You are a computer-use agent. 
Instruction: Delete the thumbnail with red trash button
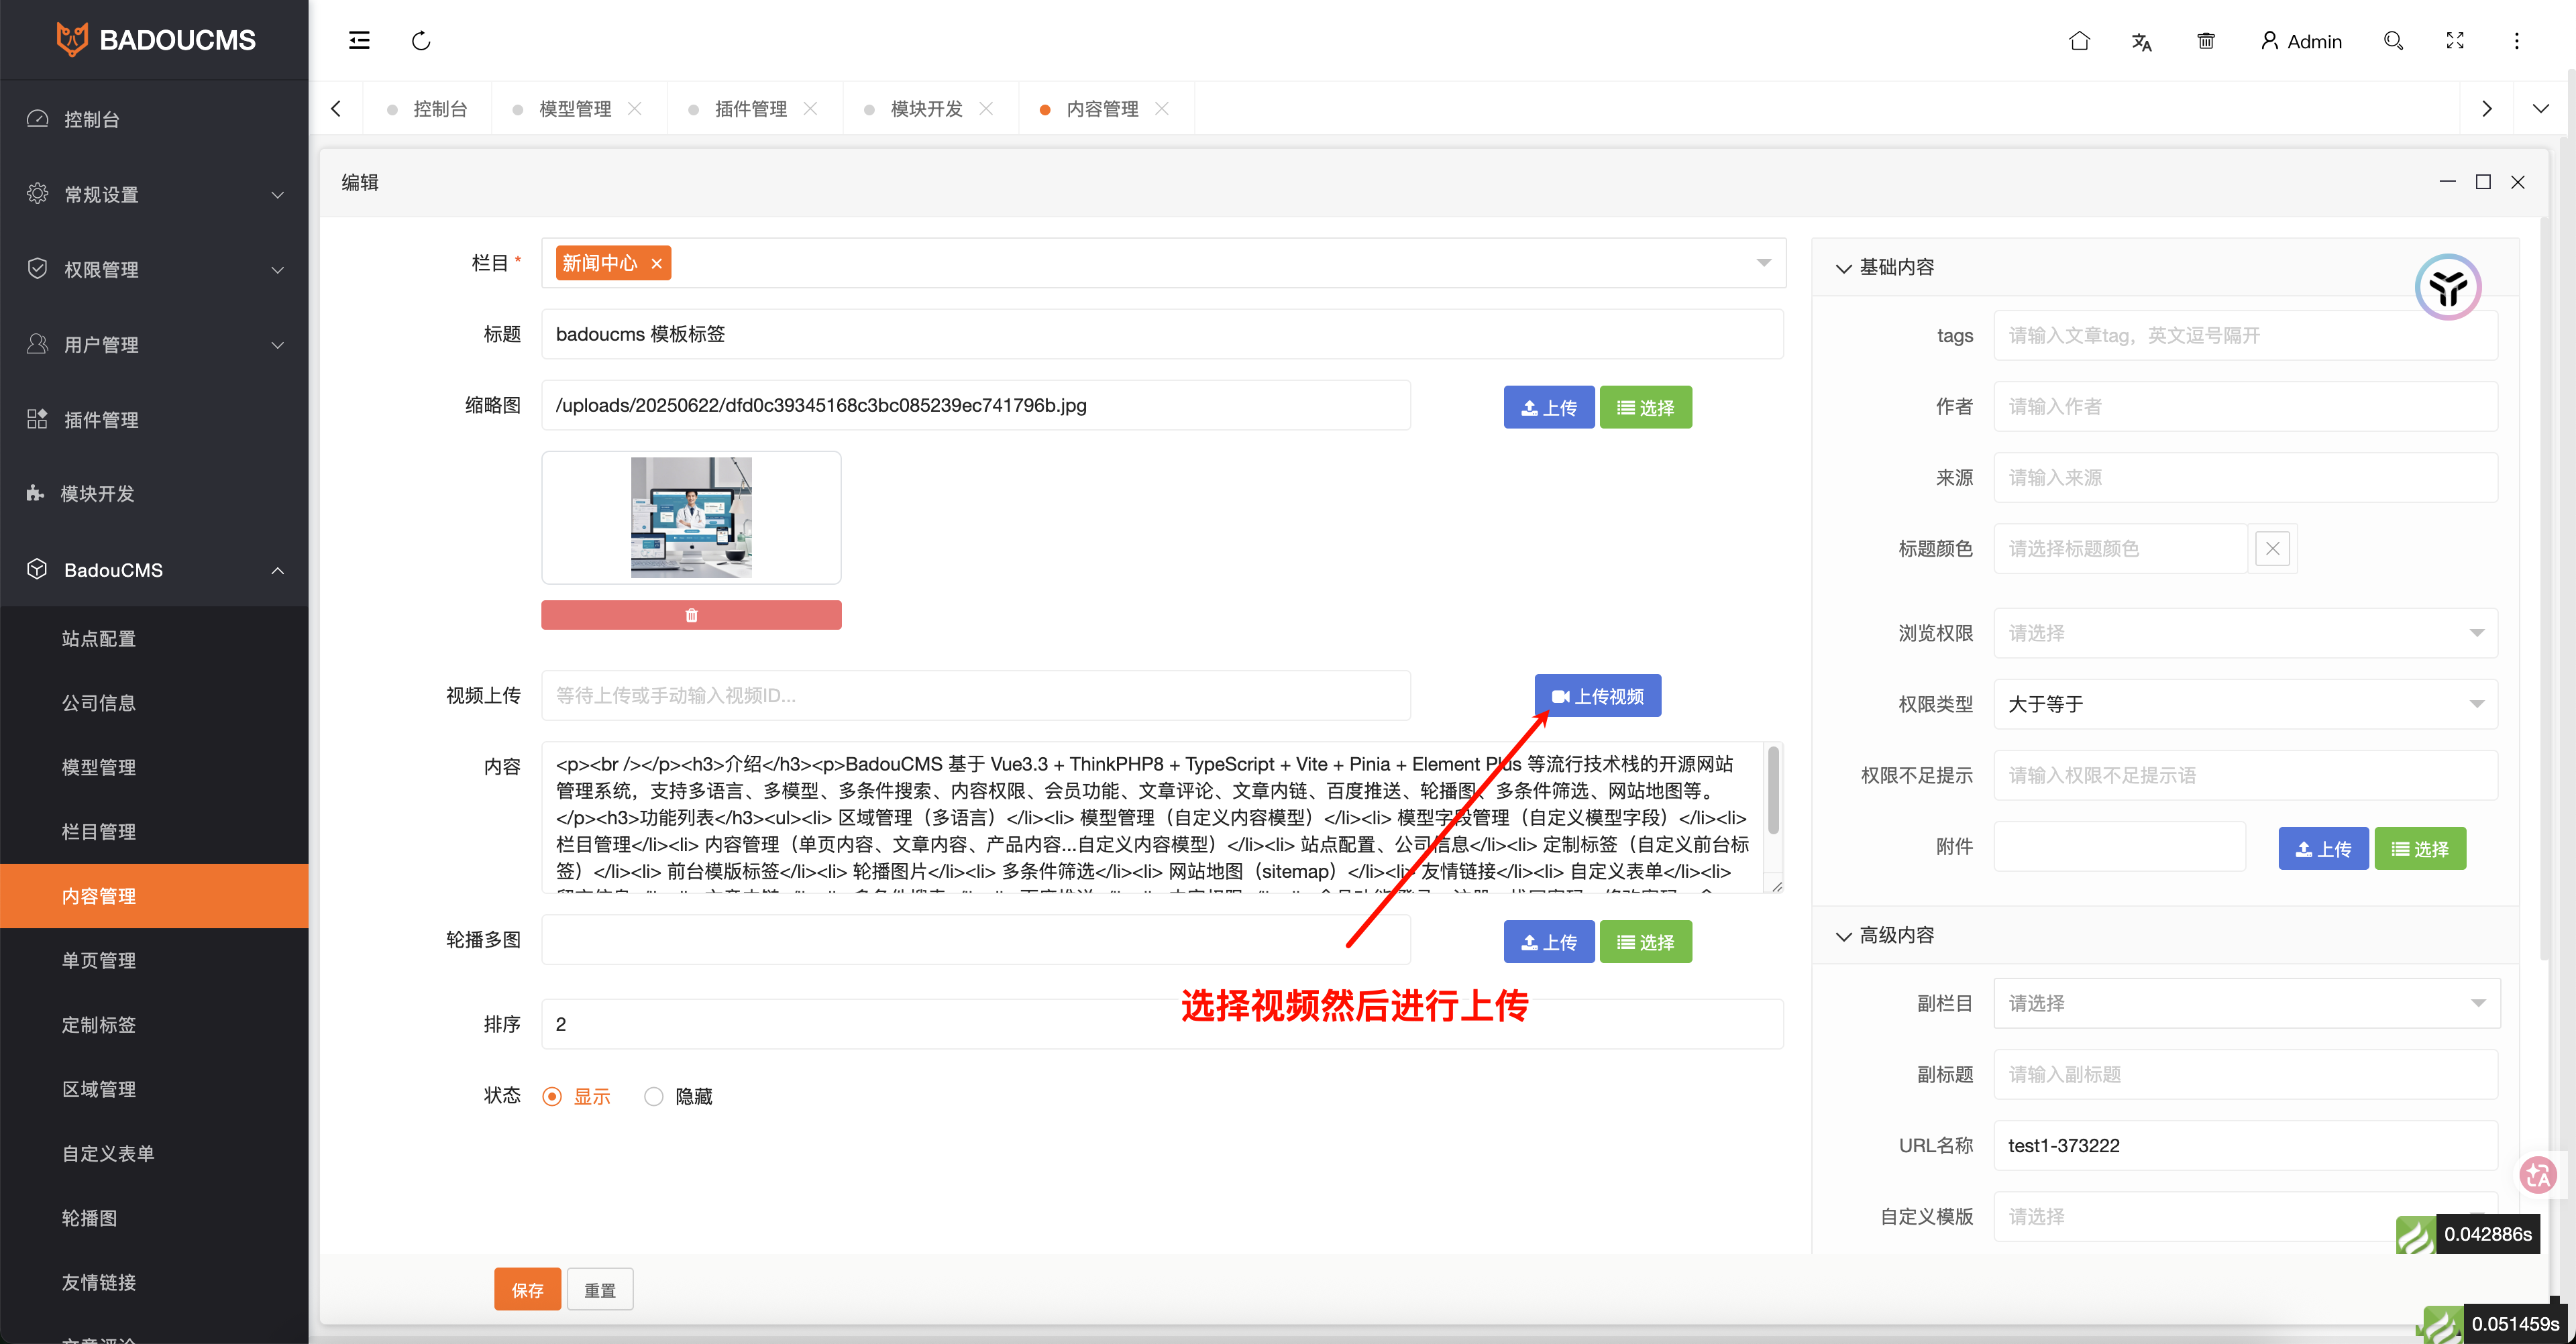(691, 614)
